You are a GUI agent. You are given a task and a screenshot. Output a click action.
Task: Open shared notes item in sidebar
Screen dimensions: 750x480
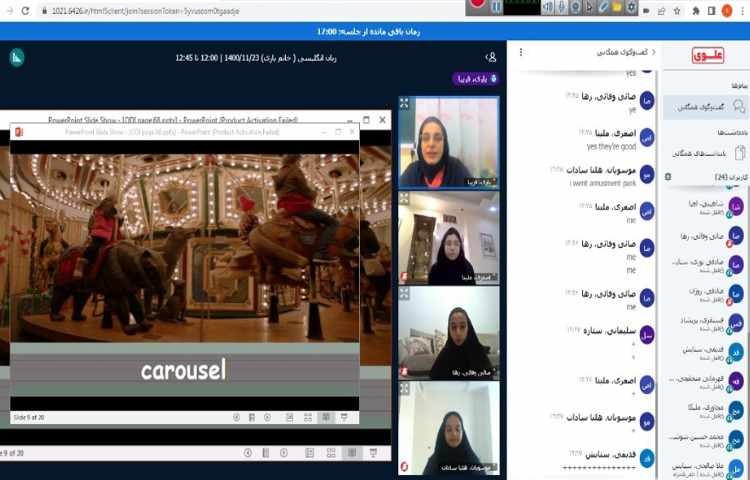click(706, 153)
